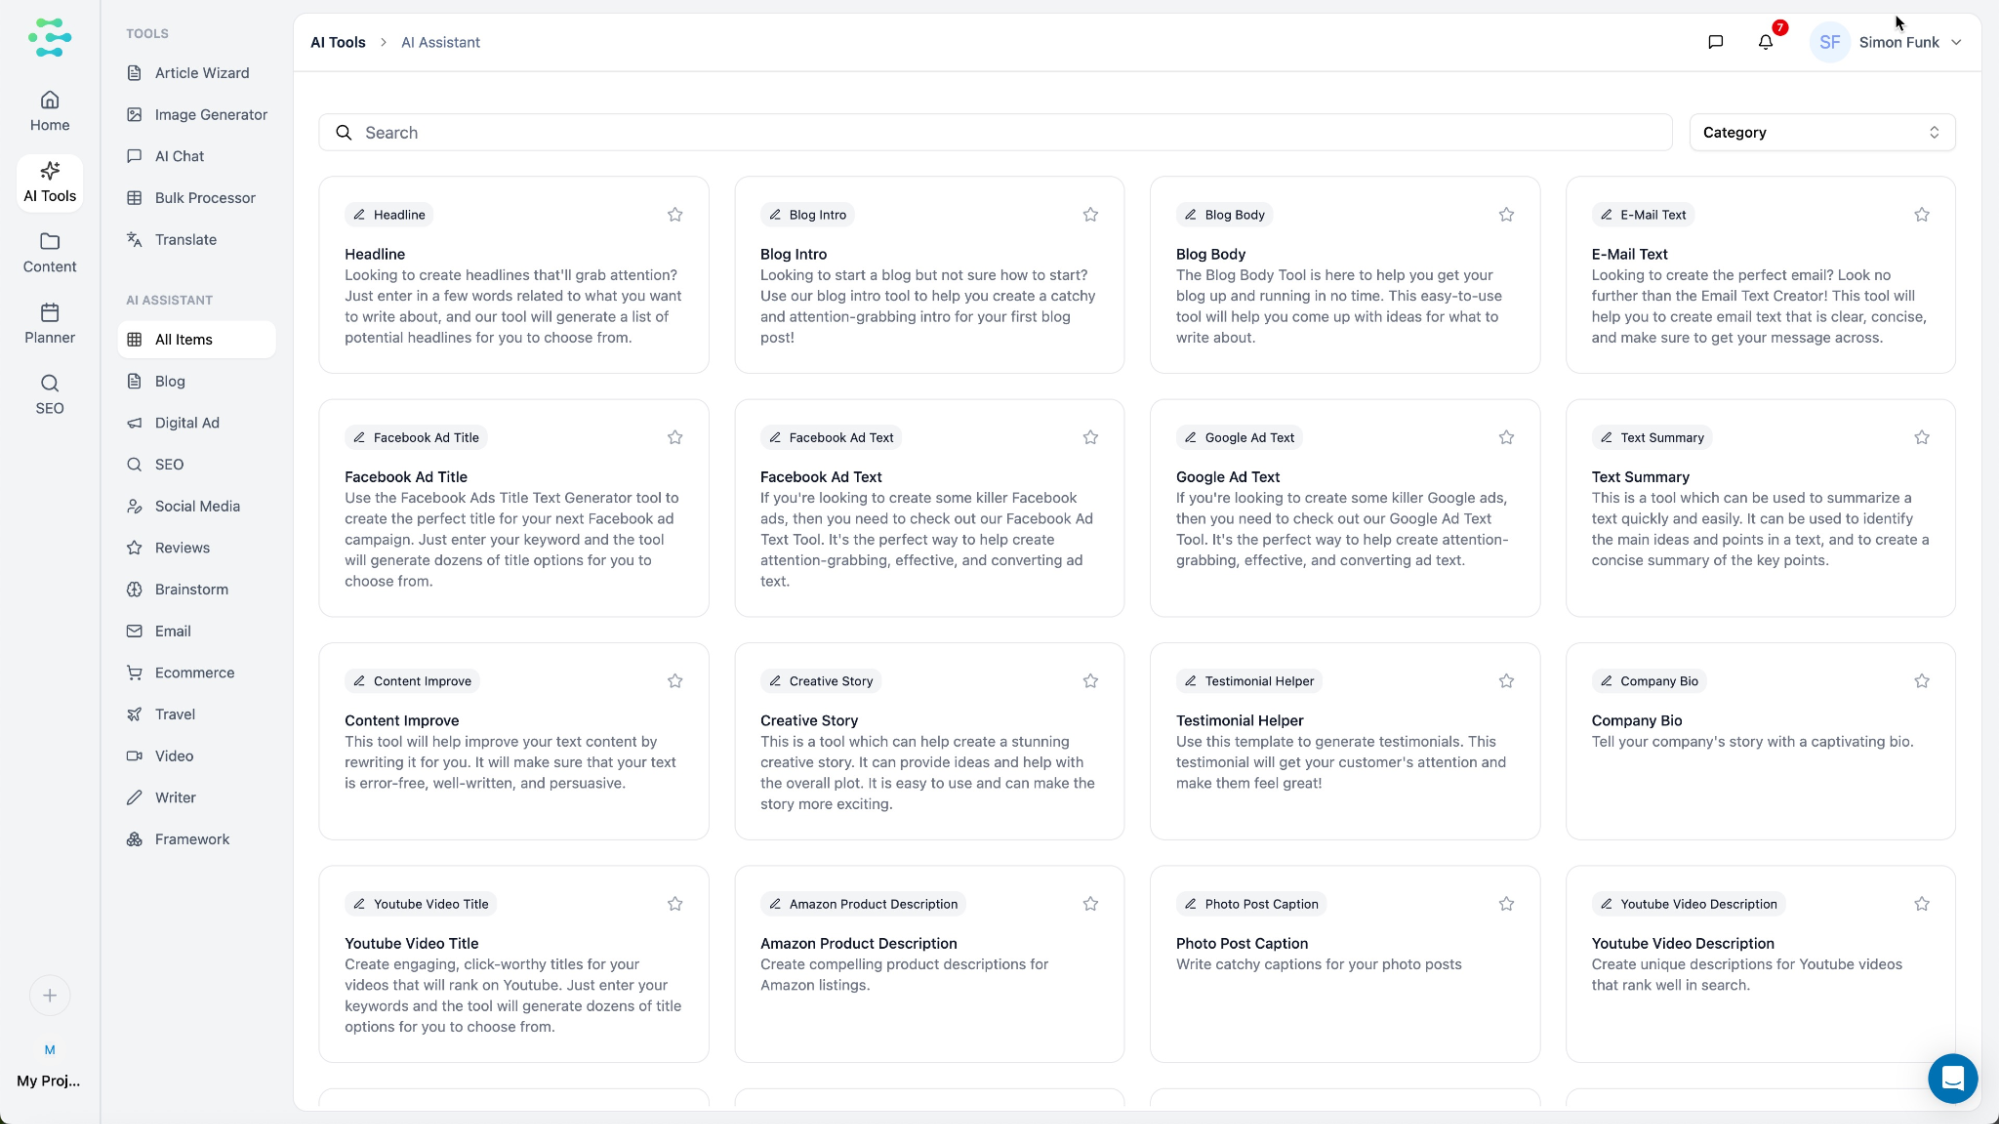
Task: Star the Facebook Ad Text card
Action: point(1090,437)
